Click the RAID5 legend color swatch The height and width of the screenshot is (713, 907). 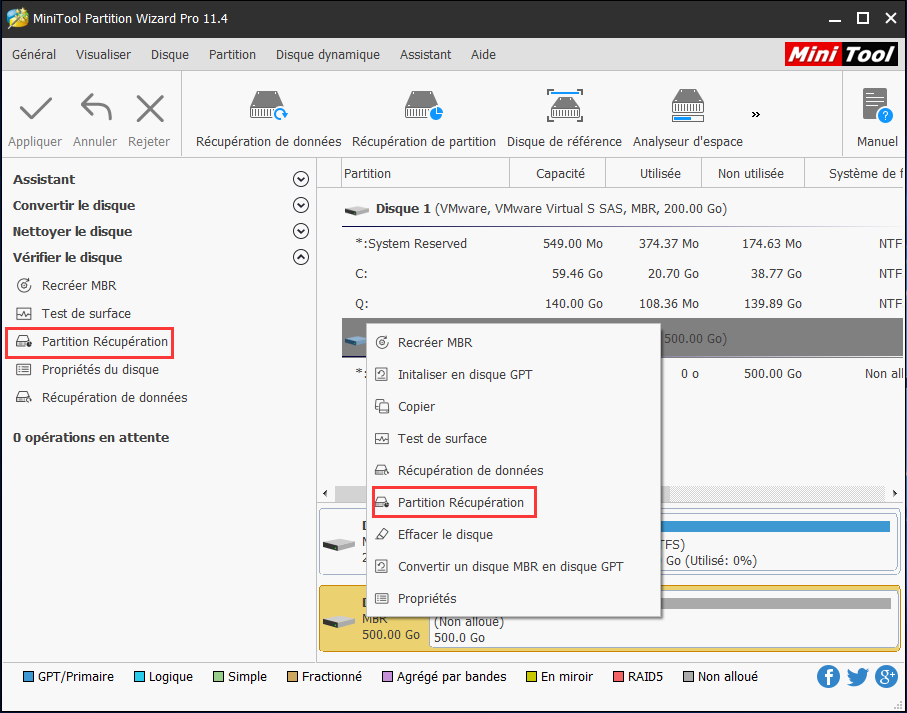(x=618, y=677)
